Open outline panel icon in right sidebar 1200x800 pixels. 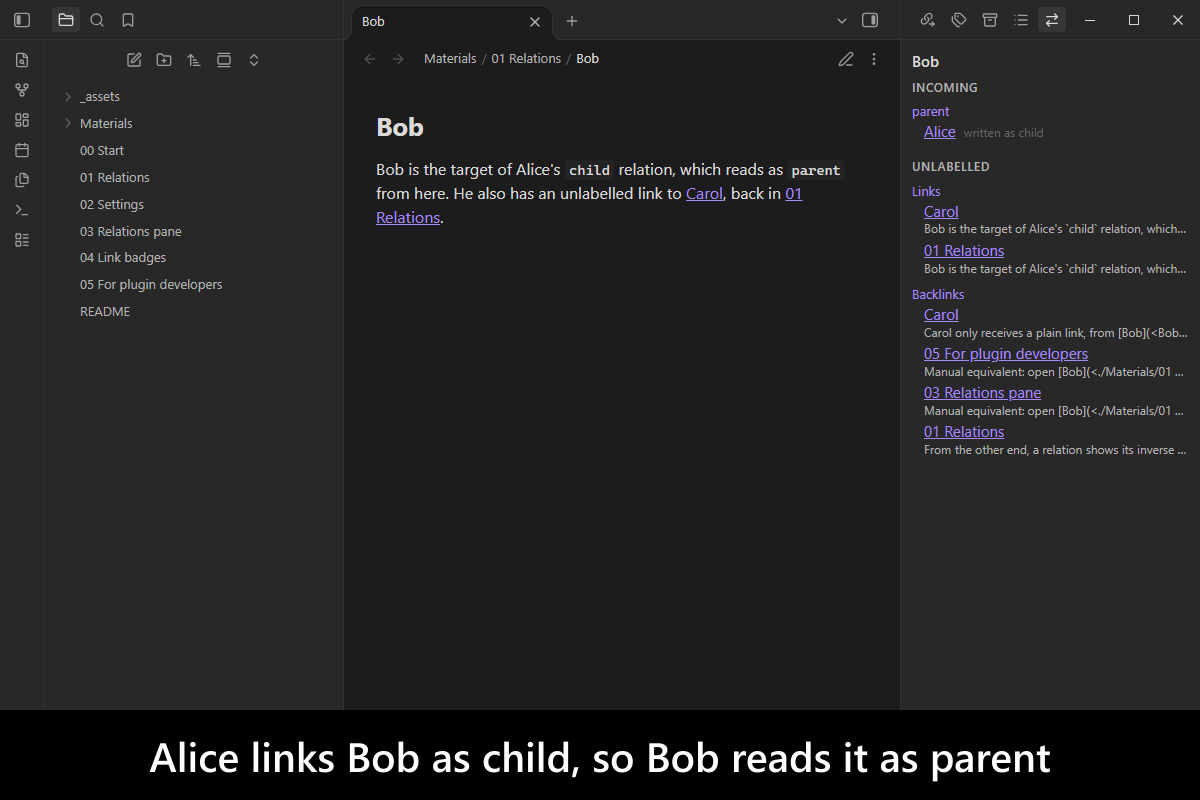[1021, 20]
